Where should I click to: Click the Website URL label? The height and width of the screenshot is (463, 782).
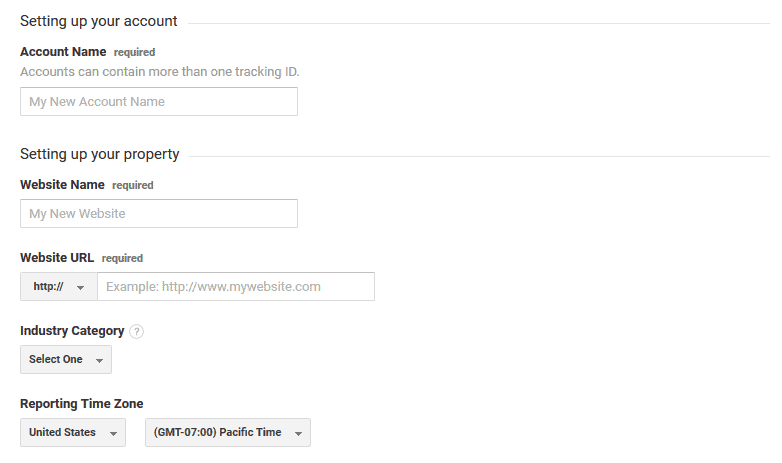click(57, 257)
